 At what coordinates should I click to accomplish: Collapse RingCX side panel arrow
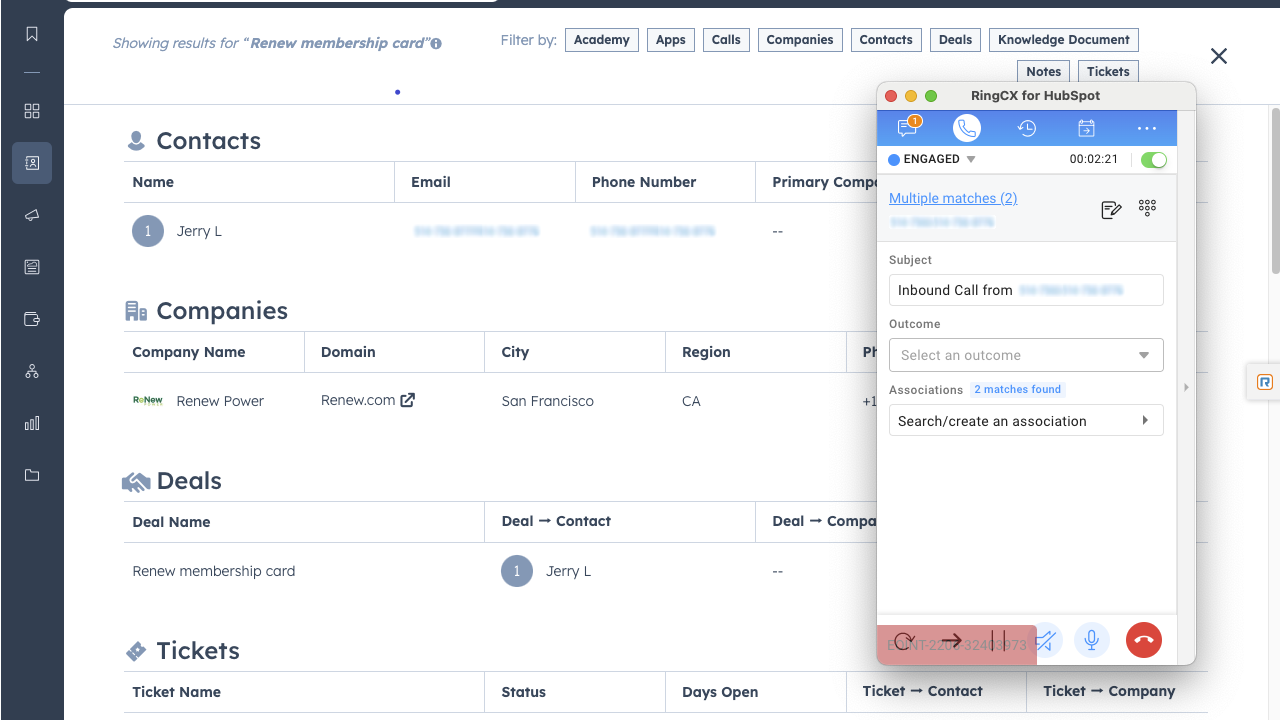(x=1186, y=387)
